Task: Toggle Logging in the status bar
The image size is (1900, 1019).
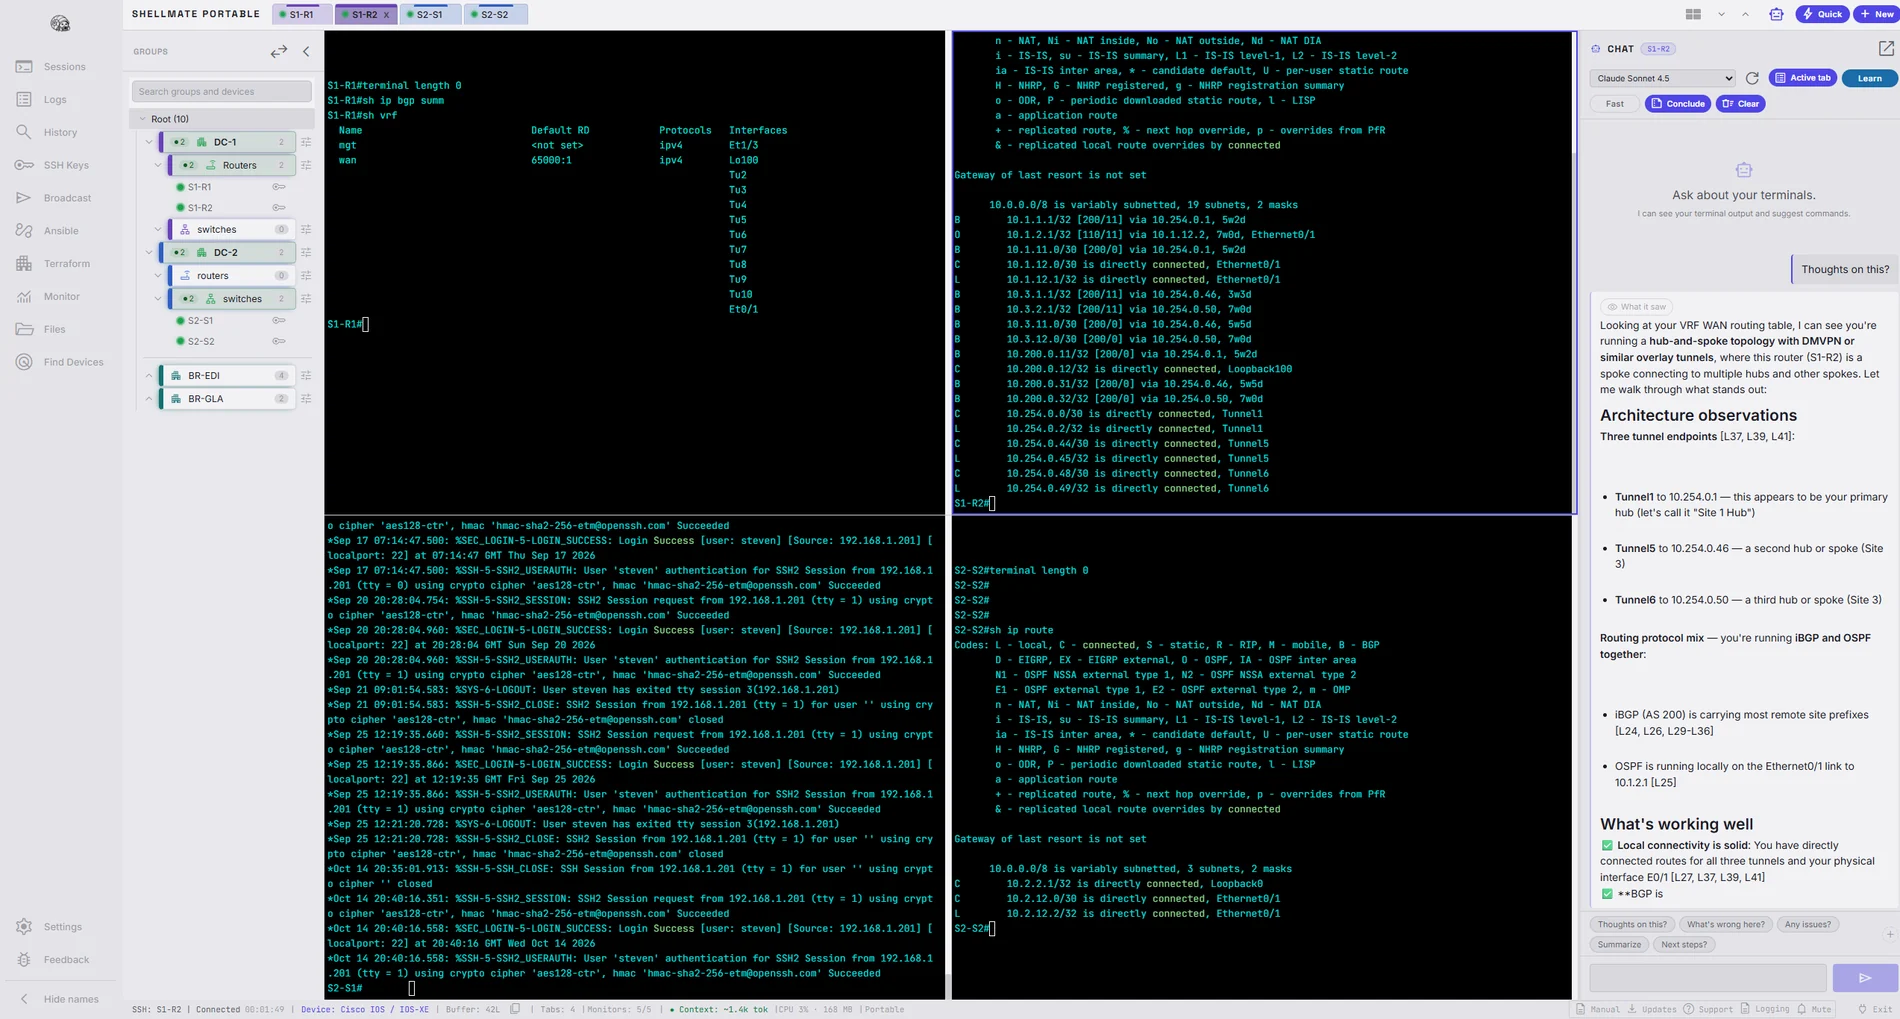Action: pyautogui.click(x=1764, y=1009)
